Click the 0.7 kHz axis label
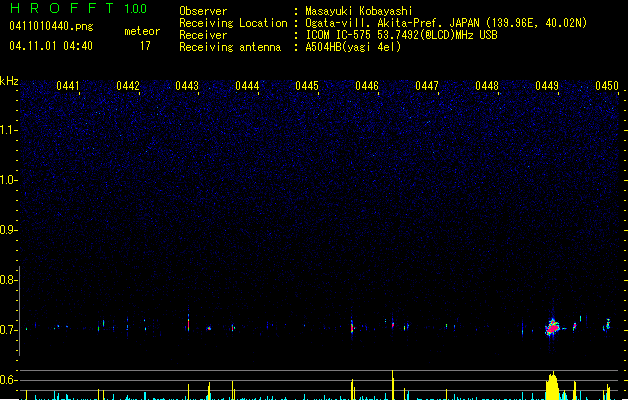 [x=9, y=330]
